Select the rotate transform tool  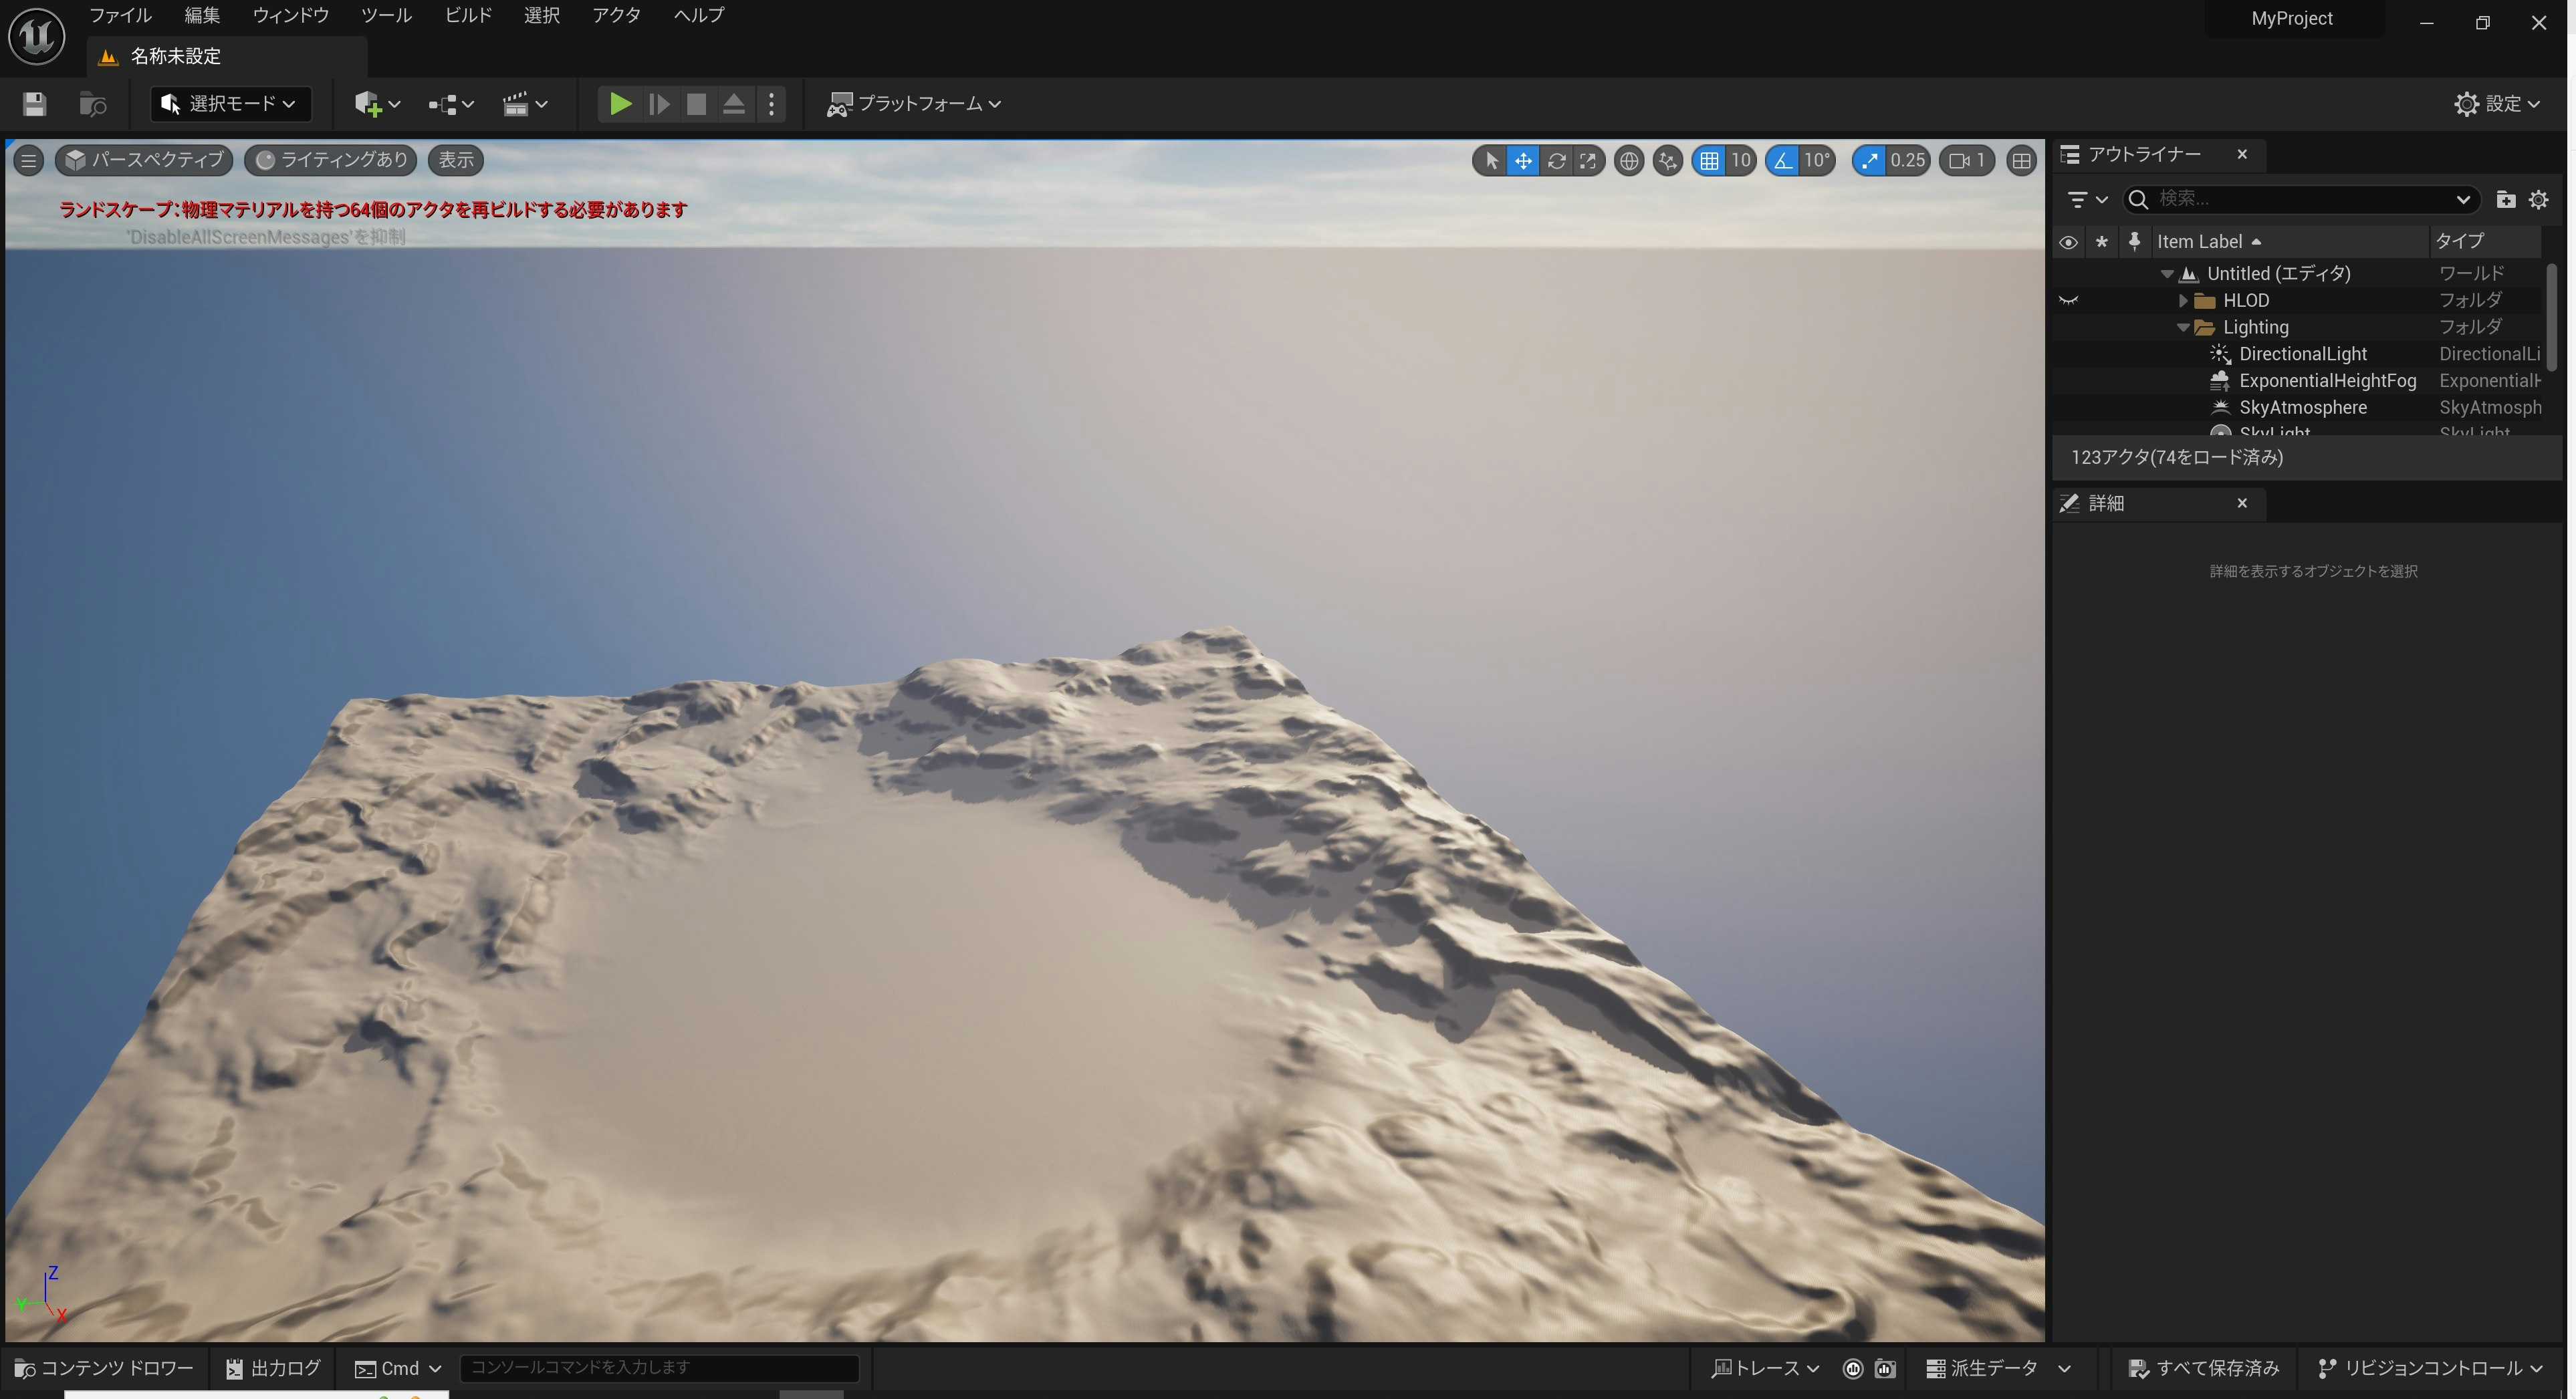point(1556,161)
